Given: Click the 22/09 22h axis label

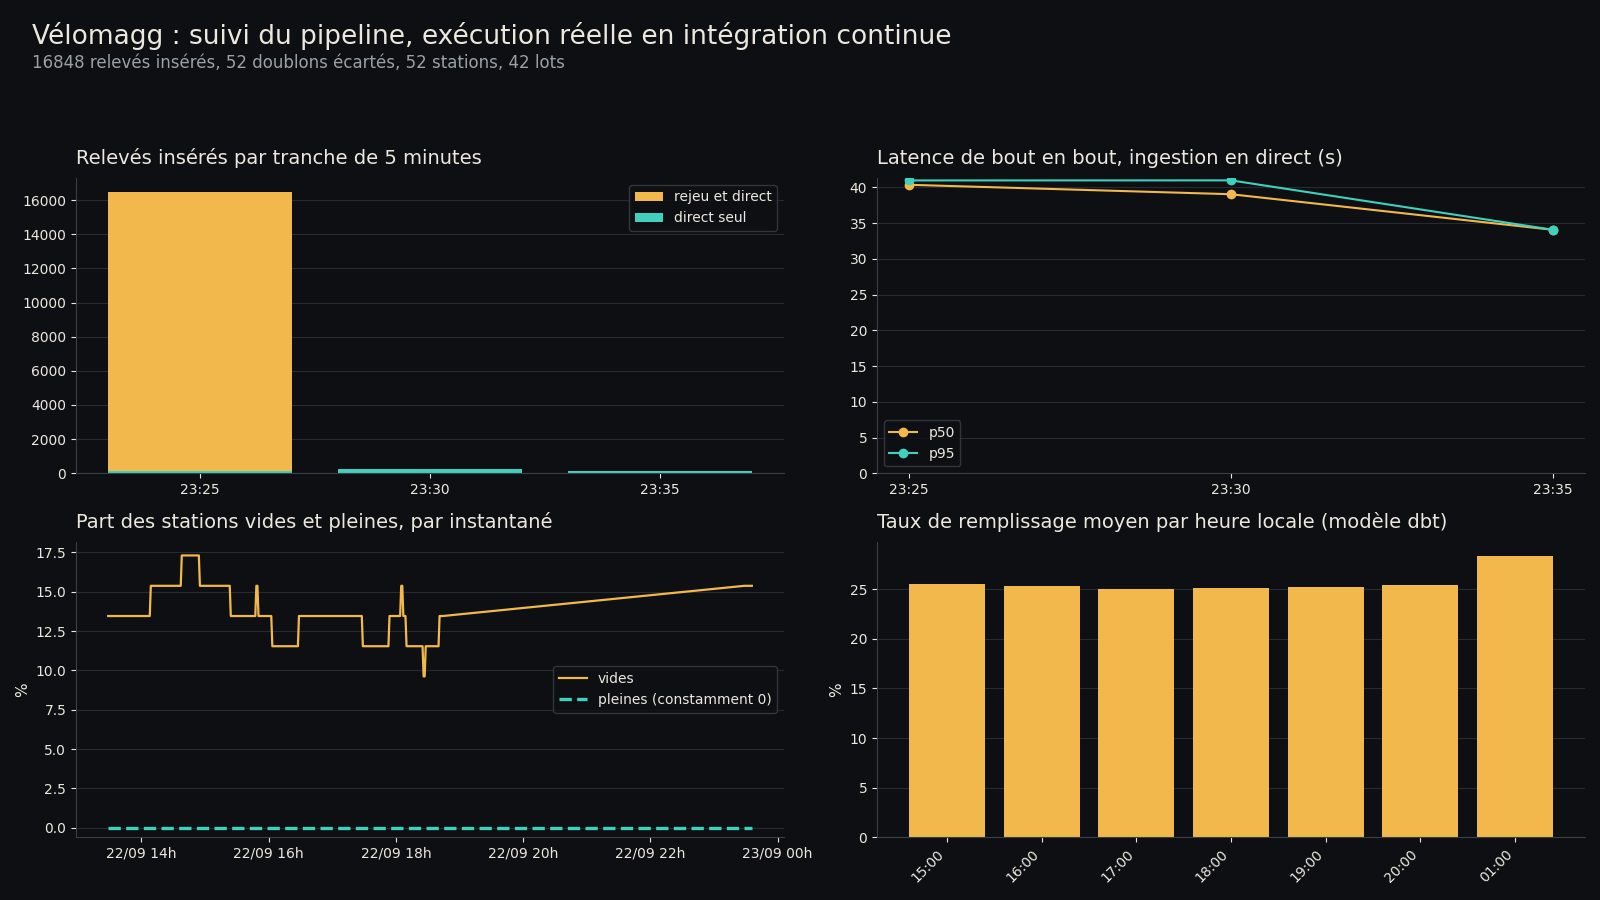Looking at the screenshot, I should [650, 854].
